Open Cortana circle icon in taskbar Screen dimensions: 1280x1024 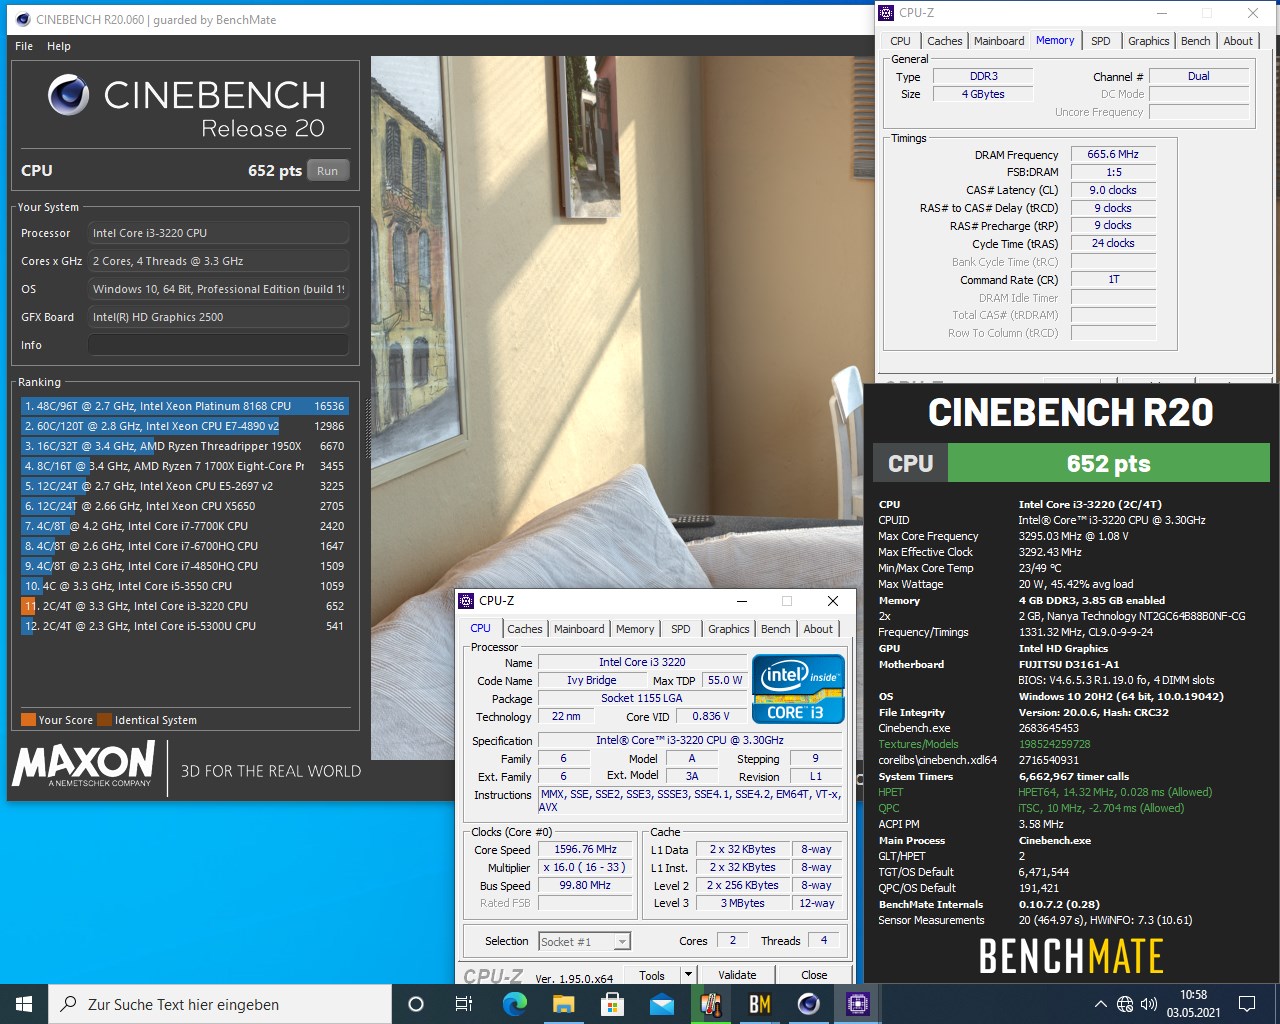click(x=416, y=1004)
